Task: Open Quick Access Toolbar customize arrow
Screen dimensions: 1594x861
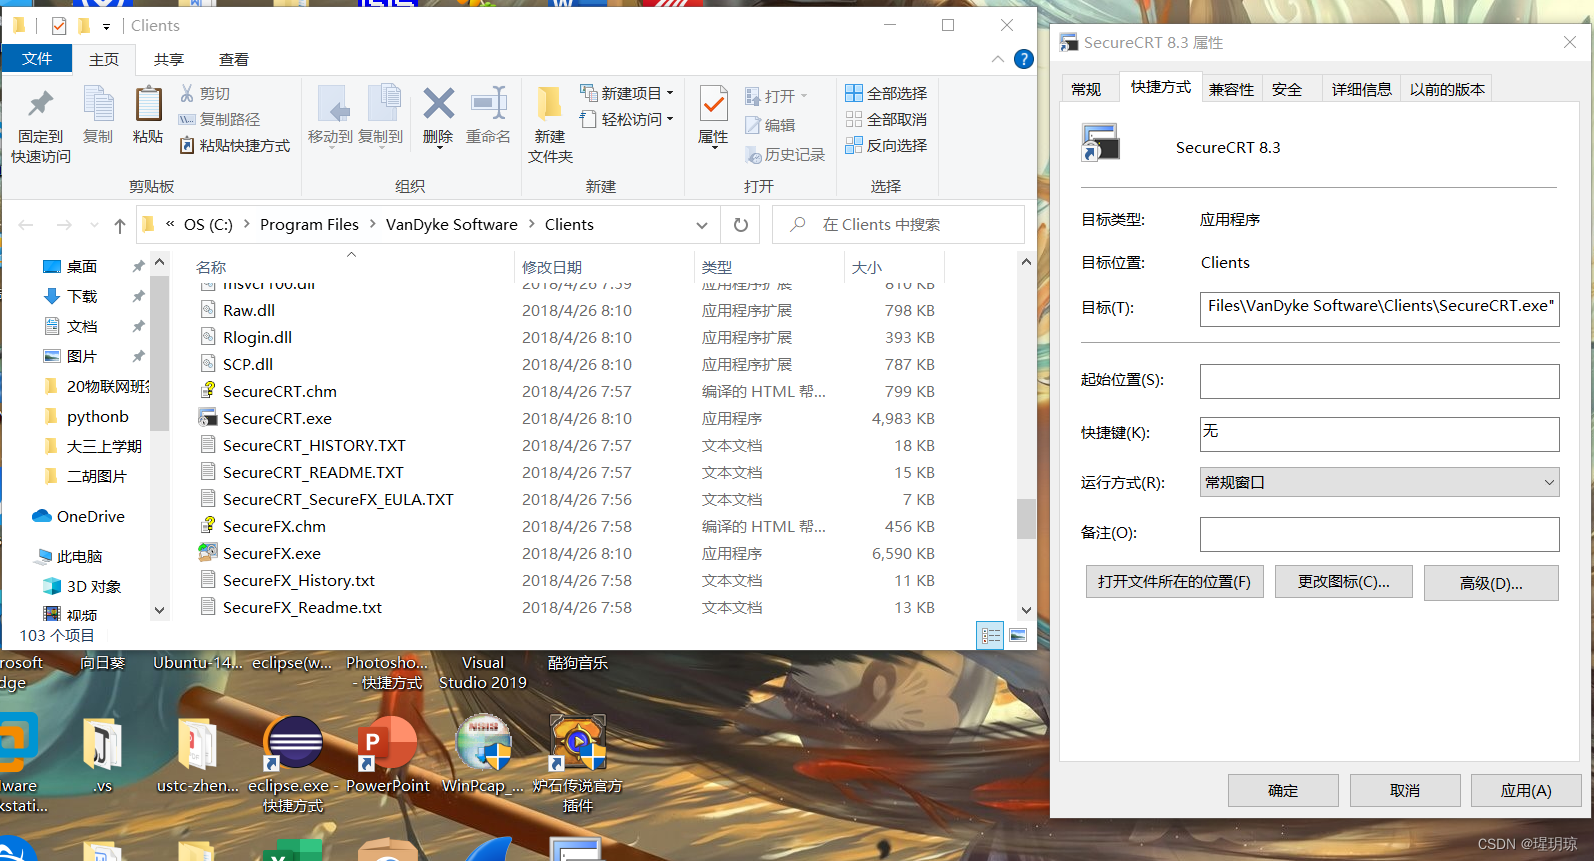Action: (106, 26)
